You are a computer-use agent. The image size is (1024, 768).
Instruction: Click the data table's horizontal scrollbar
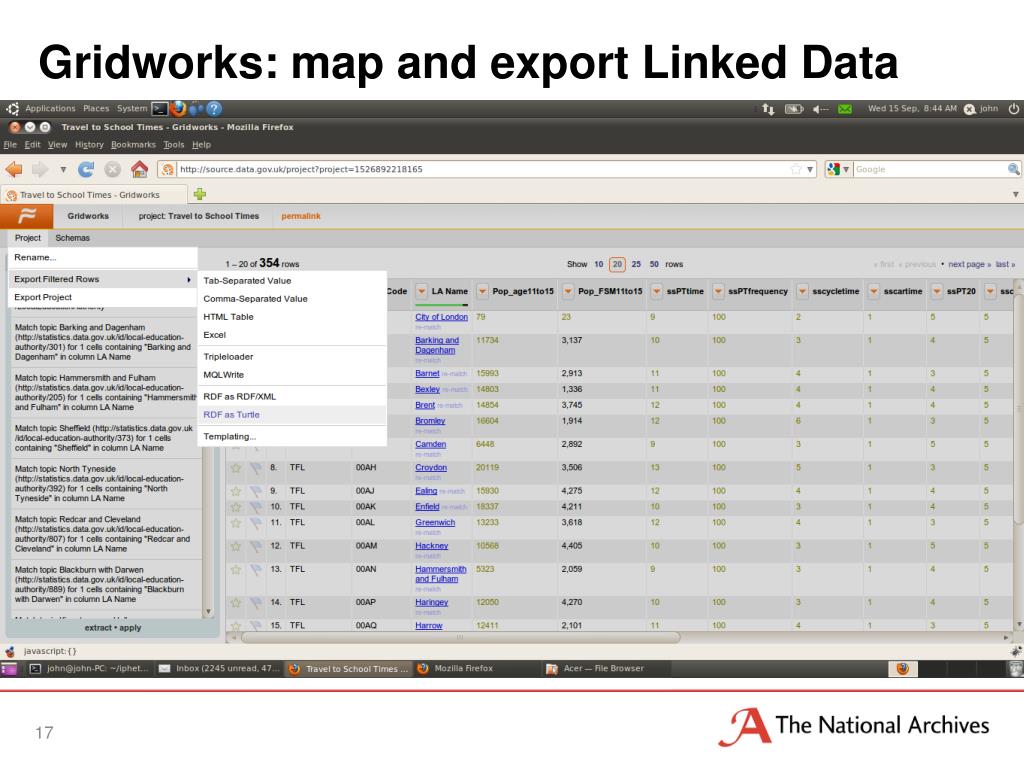click(460, 637)
